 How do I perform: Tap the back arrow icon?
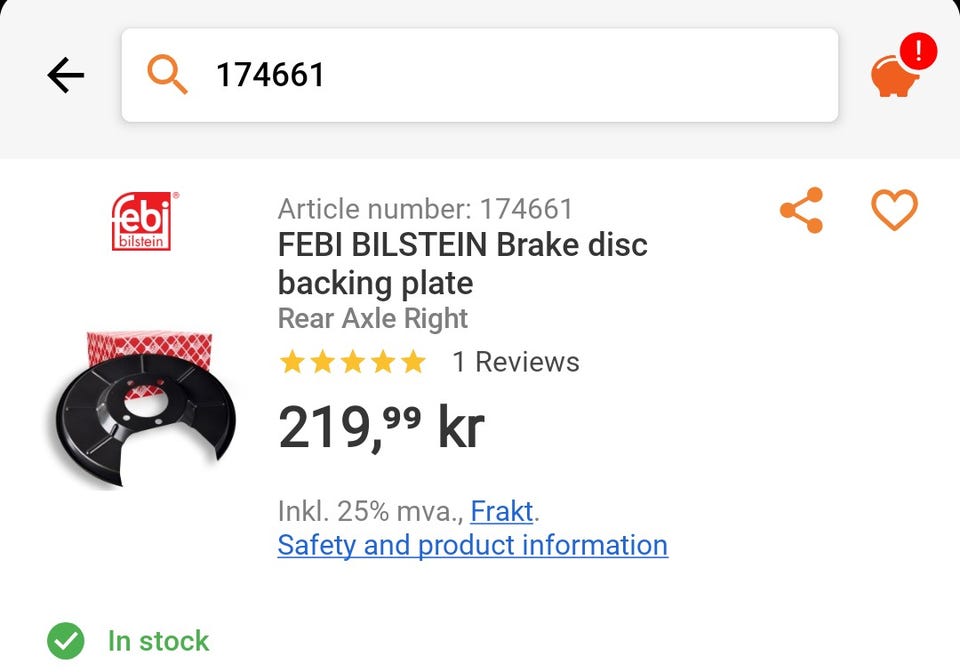pyautogui.click(x=66, y=75)
